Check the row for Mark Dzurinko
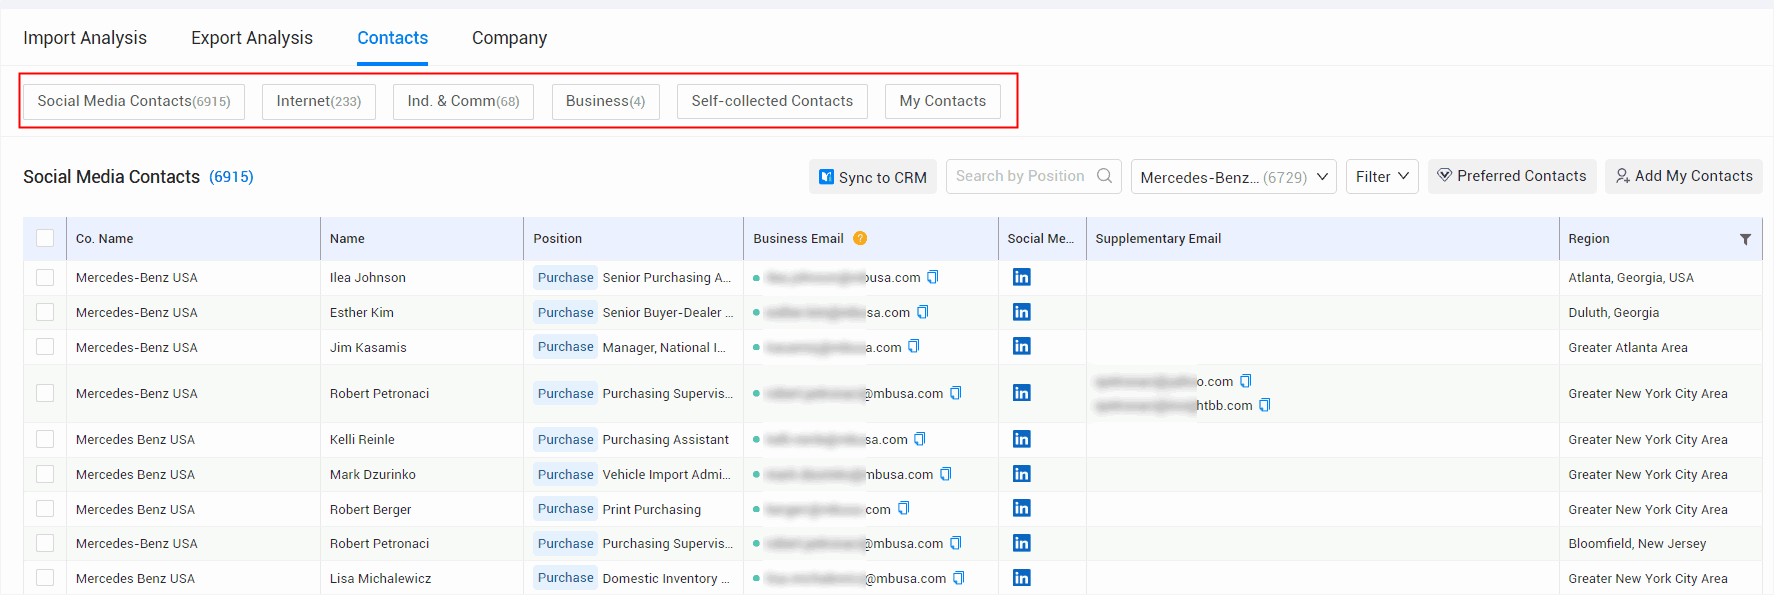Image resolution: width=1774 pixels, height=595 pixels. point(45,474)
